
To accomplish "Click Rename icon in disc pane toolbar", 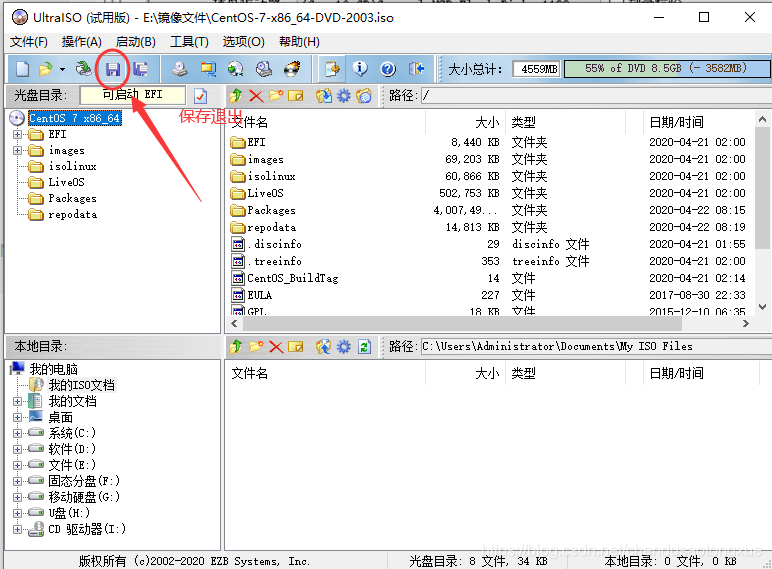I will (295, 95).
